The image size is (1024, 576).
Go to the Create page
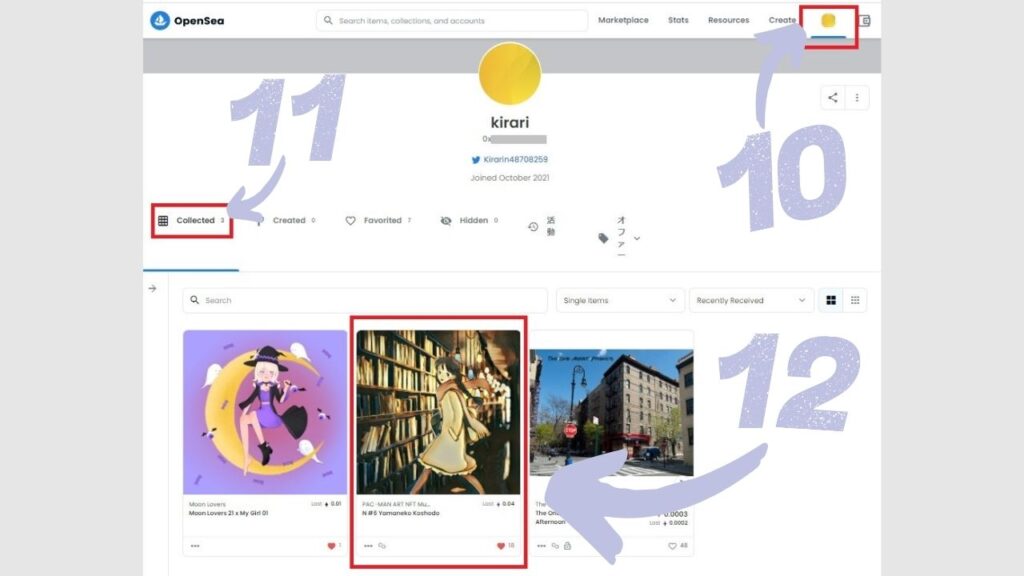(x=782, y=20)
